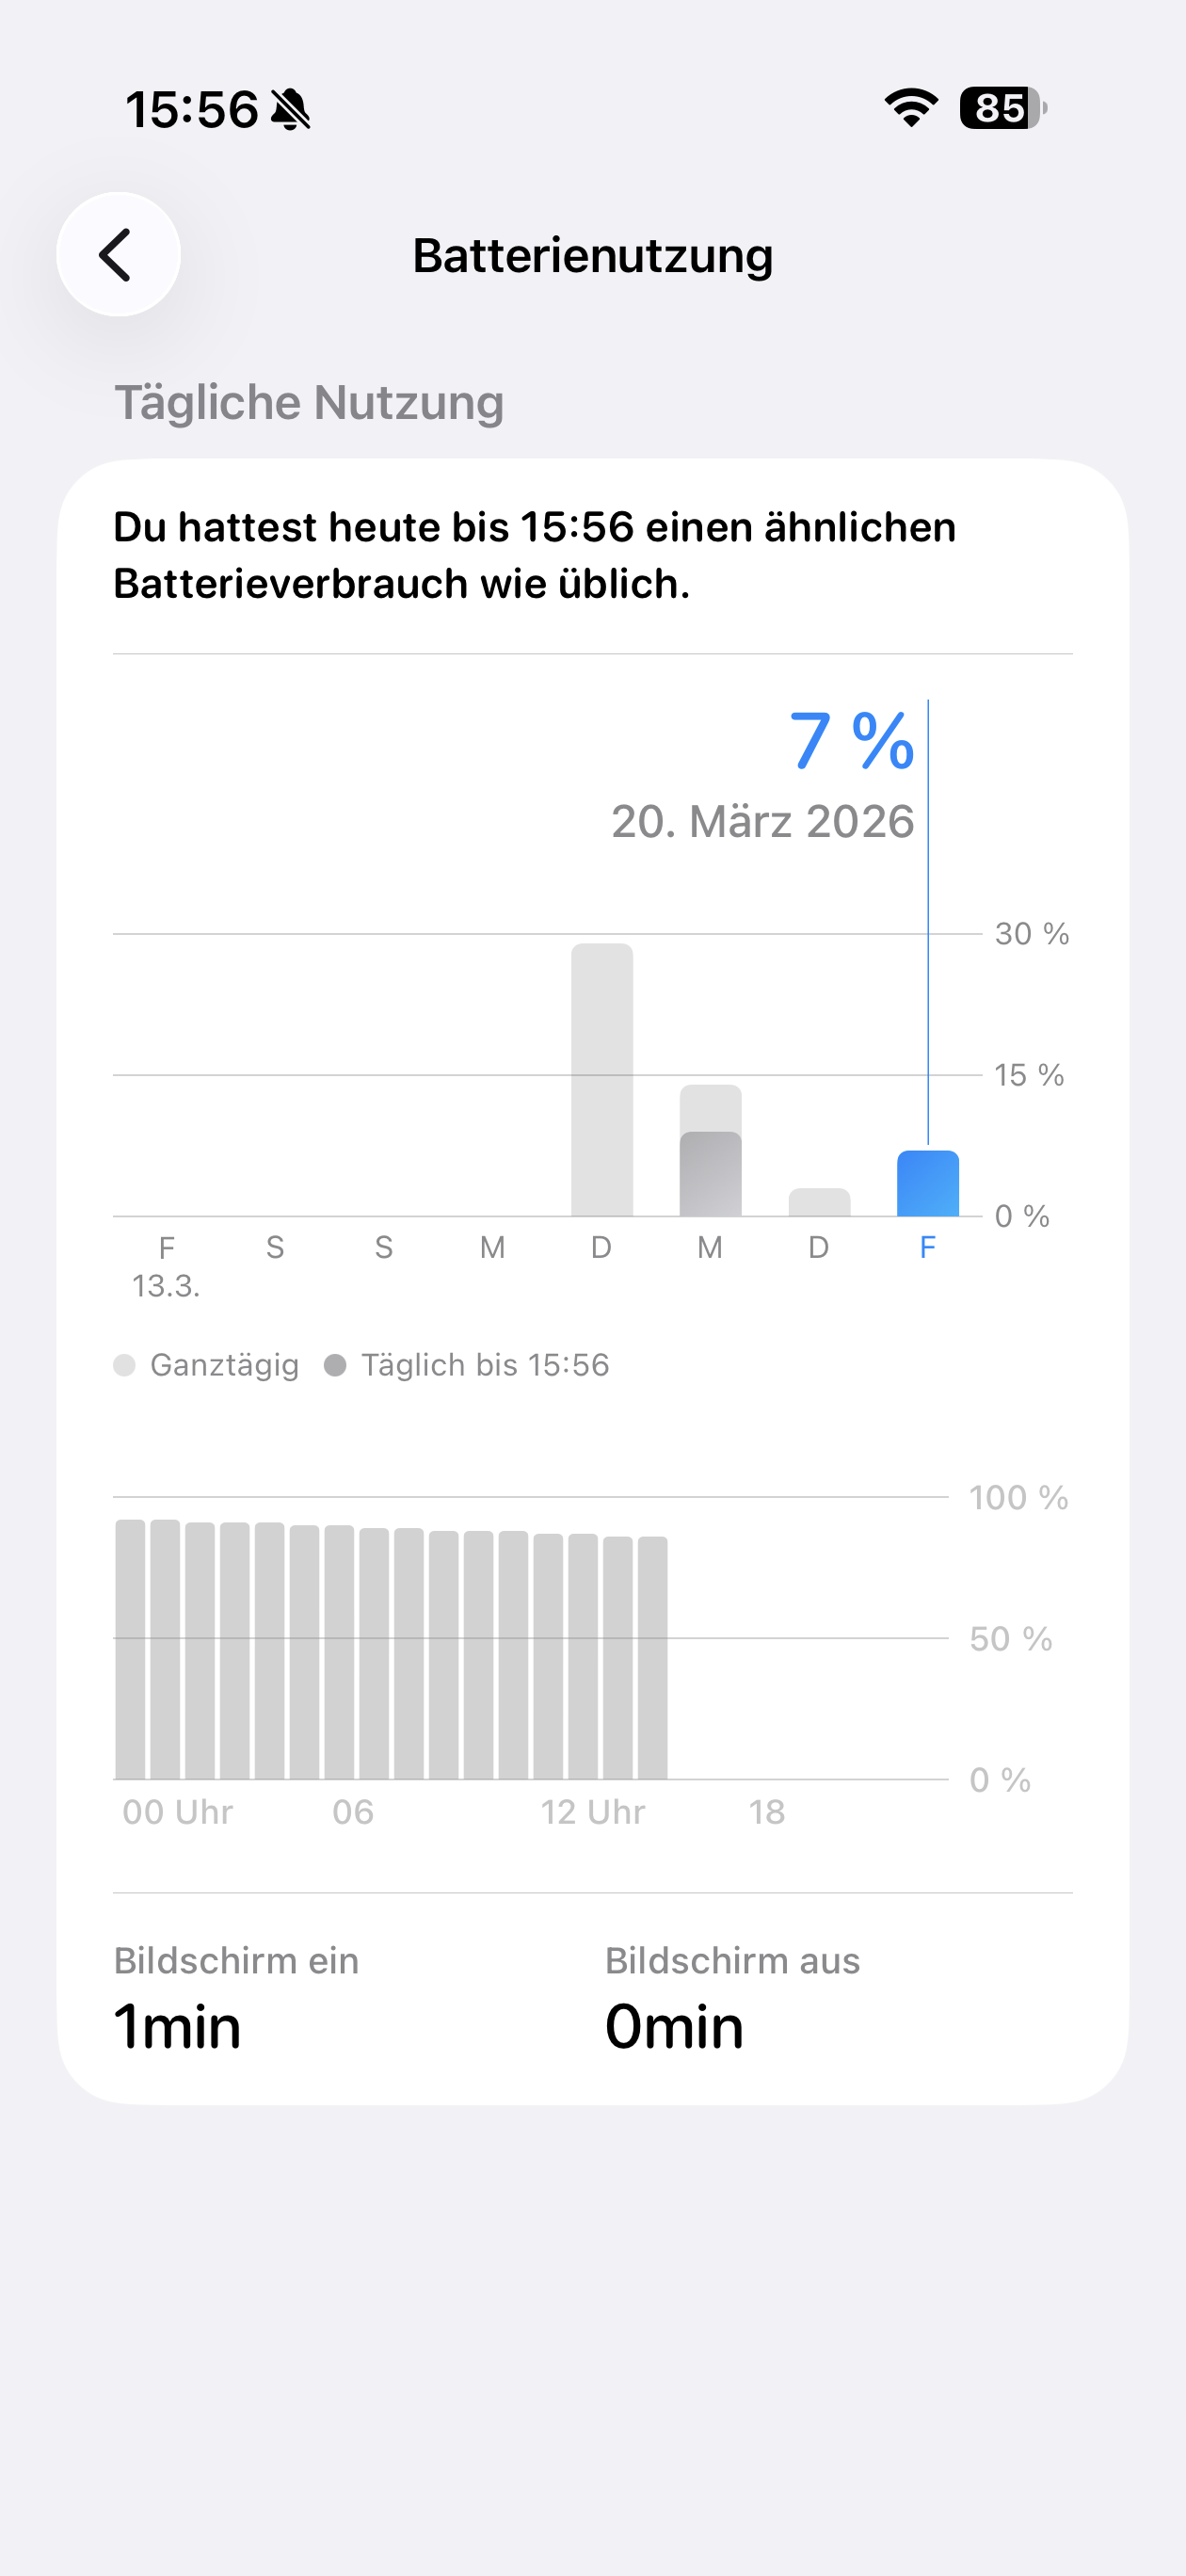Tap the Wi-Fi status icon
Screen dimensions: 1186x2576
pos(910,108)
